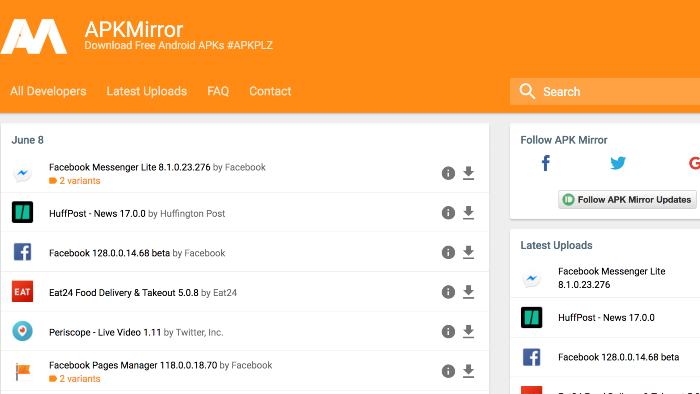Click the Search input field

605,91
